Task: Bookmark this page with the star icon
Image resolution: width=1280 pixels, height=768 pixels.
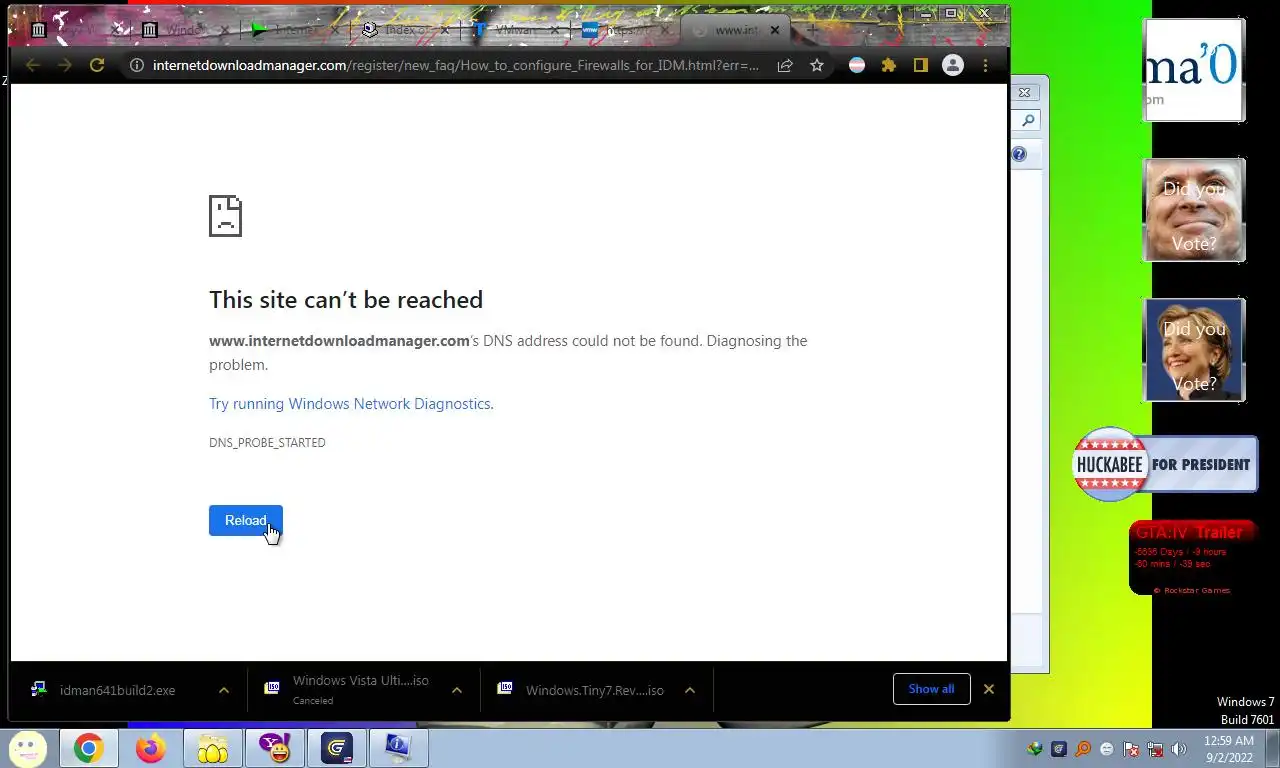Action: coord(817,65)
